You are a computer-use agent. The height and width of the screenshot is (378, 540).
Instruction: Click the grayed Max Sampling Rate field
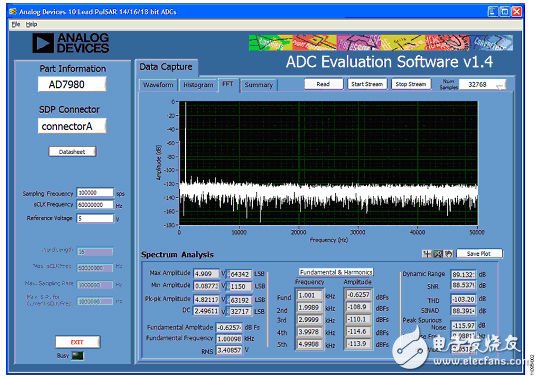(95, 285)
